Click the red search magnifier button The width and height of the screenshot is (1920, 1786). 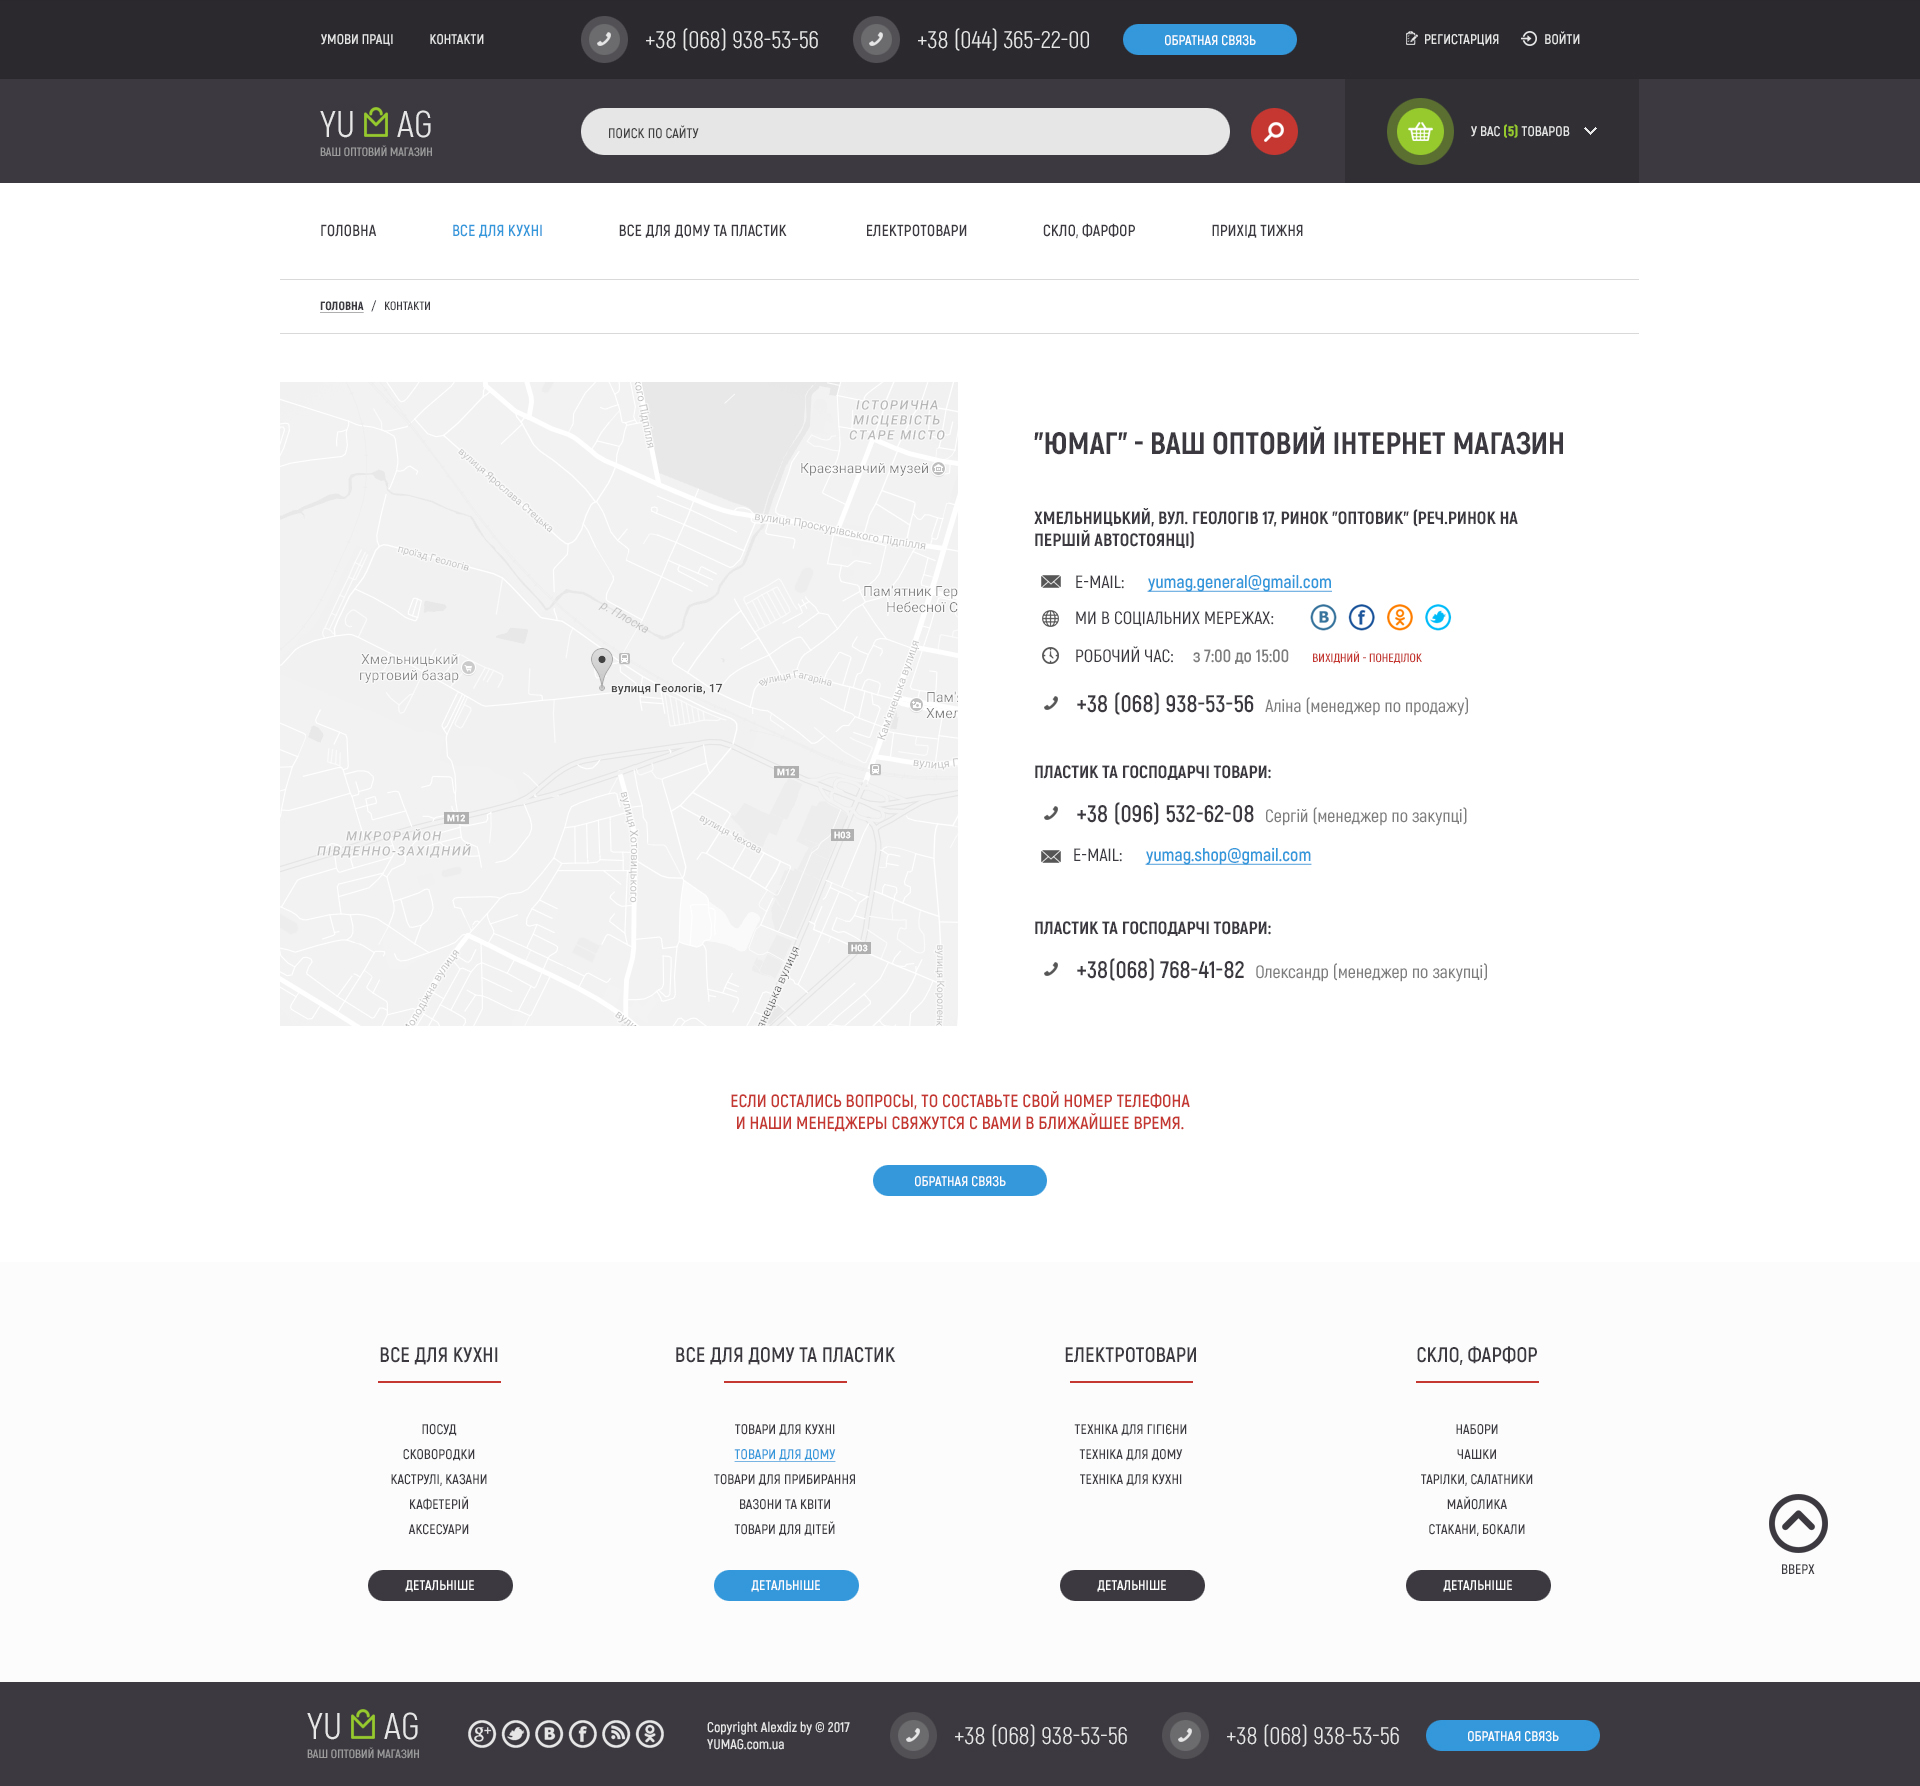1273,132
